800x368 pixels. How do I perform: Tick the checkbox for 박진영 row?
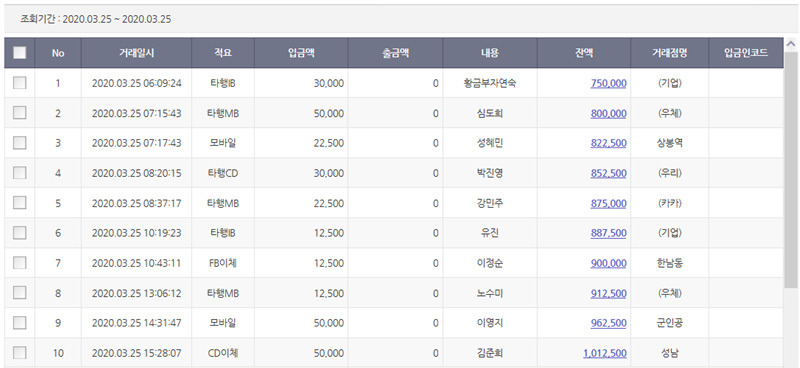19,173
